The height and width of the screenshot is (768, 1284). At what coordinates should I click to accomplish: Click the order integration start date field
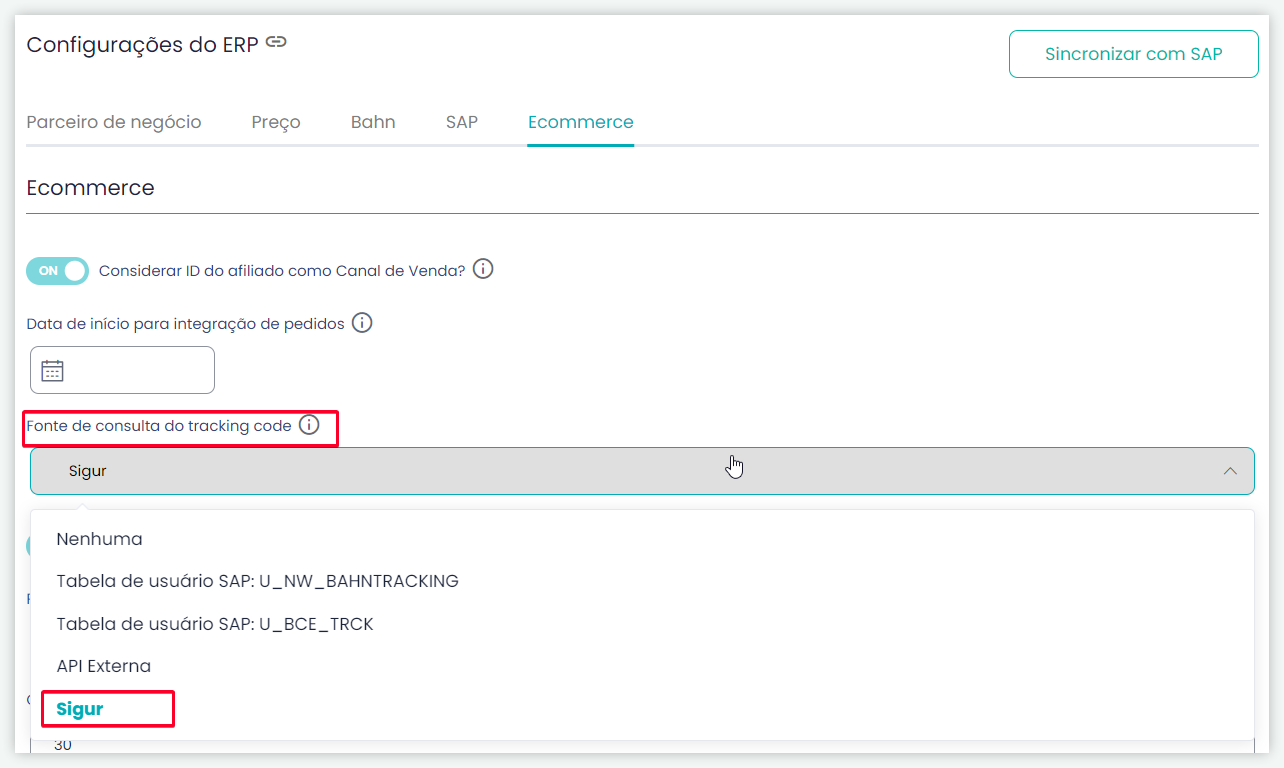pyautogui.click(x=122, y=370)
